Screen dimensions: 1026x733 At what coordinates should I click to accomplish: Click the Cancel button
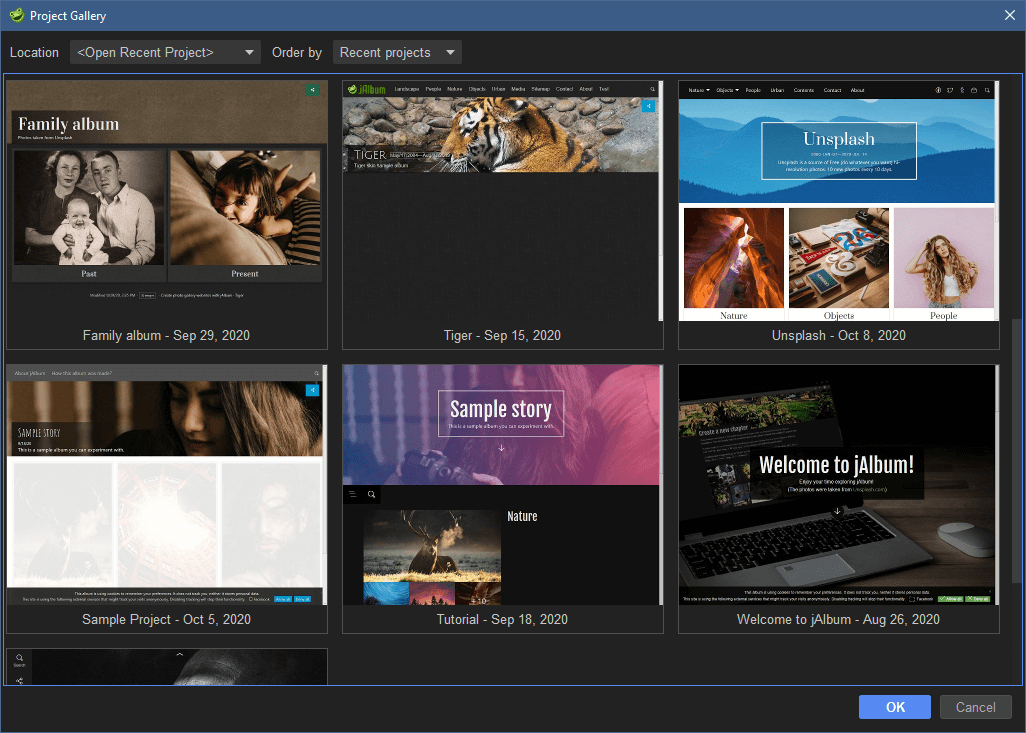pos(975,707)
